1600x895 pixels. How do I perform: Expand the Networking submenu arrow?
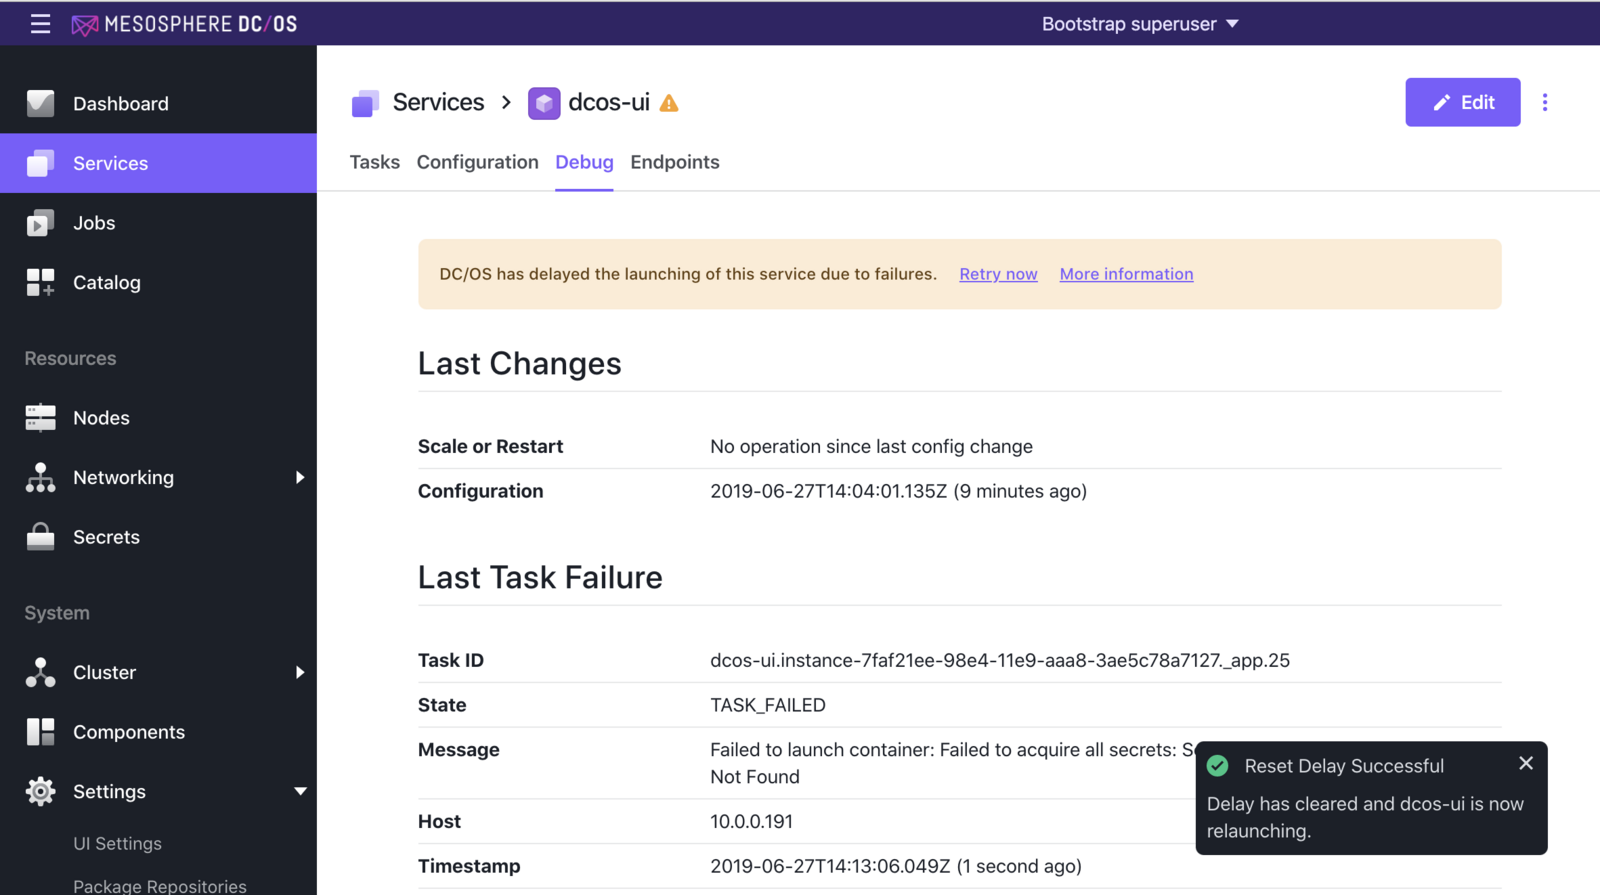pyautogui.click(x=299, y=478)
